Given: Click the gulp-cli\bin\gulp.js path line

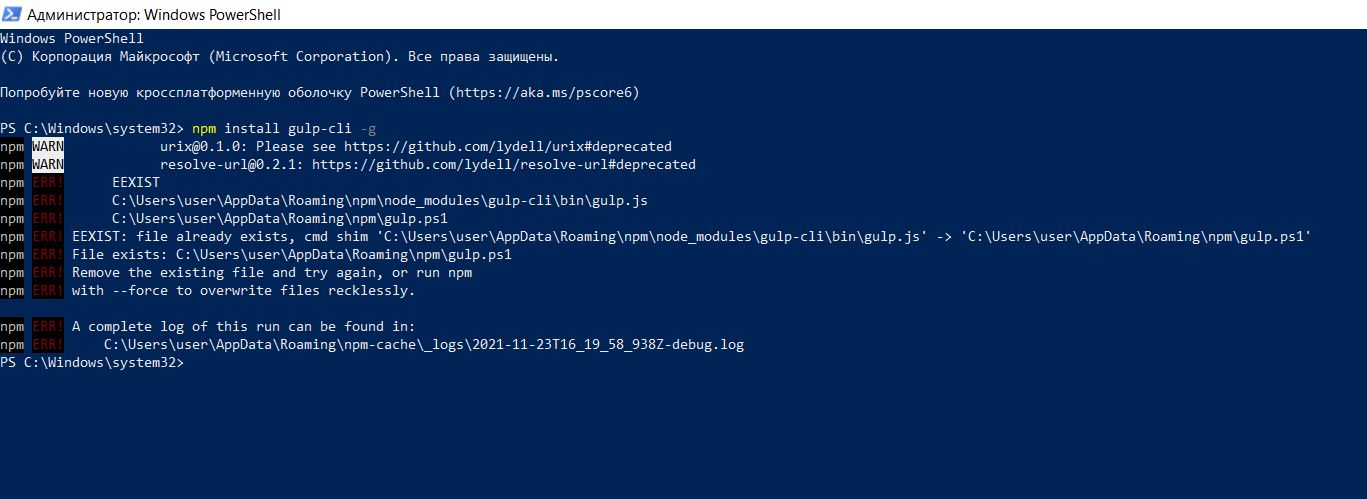Looking at the screenshot, I should [x=380, y=200].
